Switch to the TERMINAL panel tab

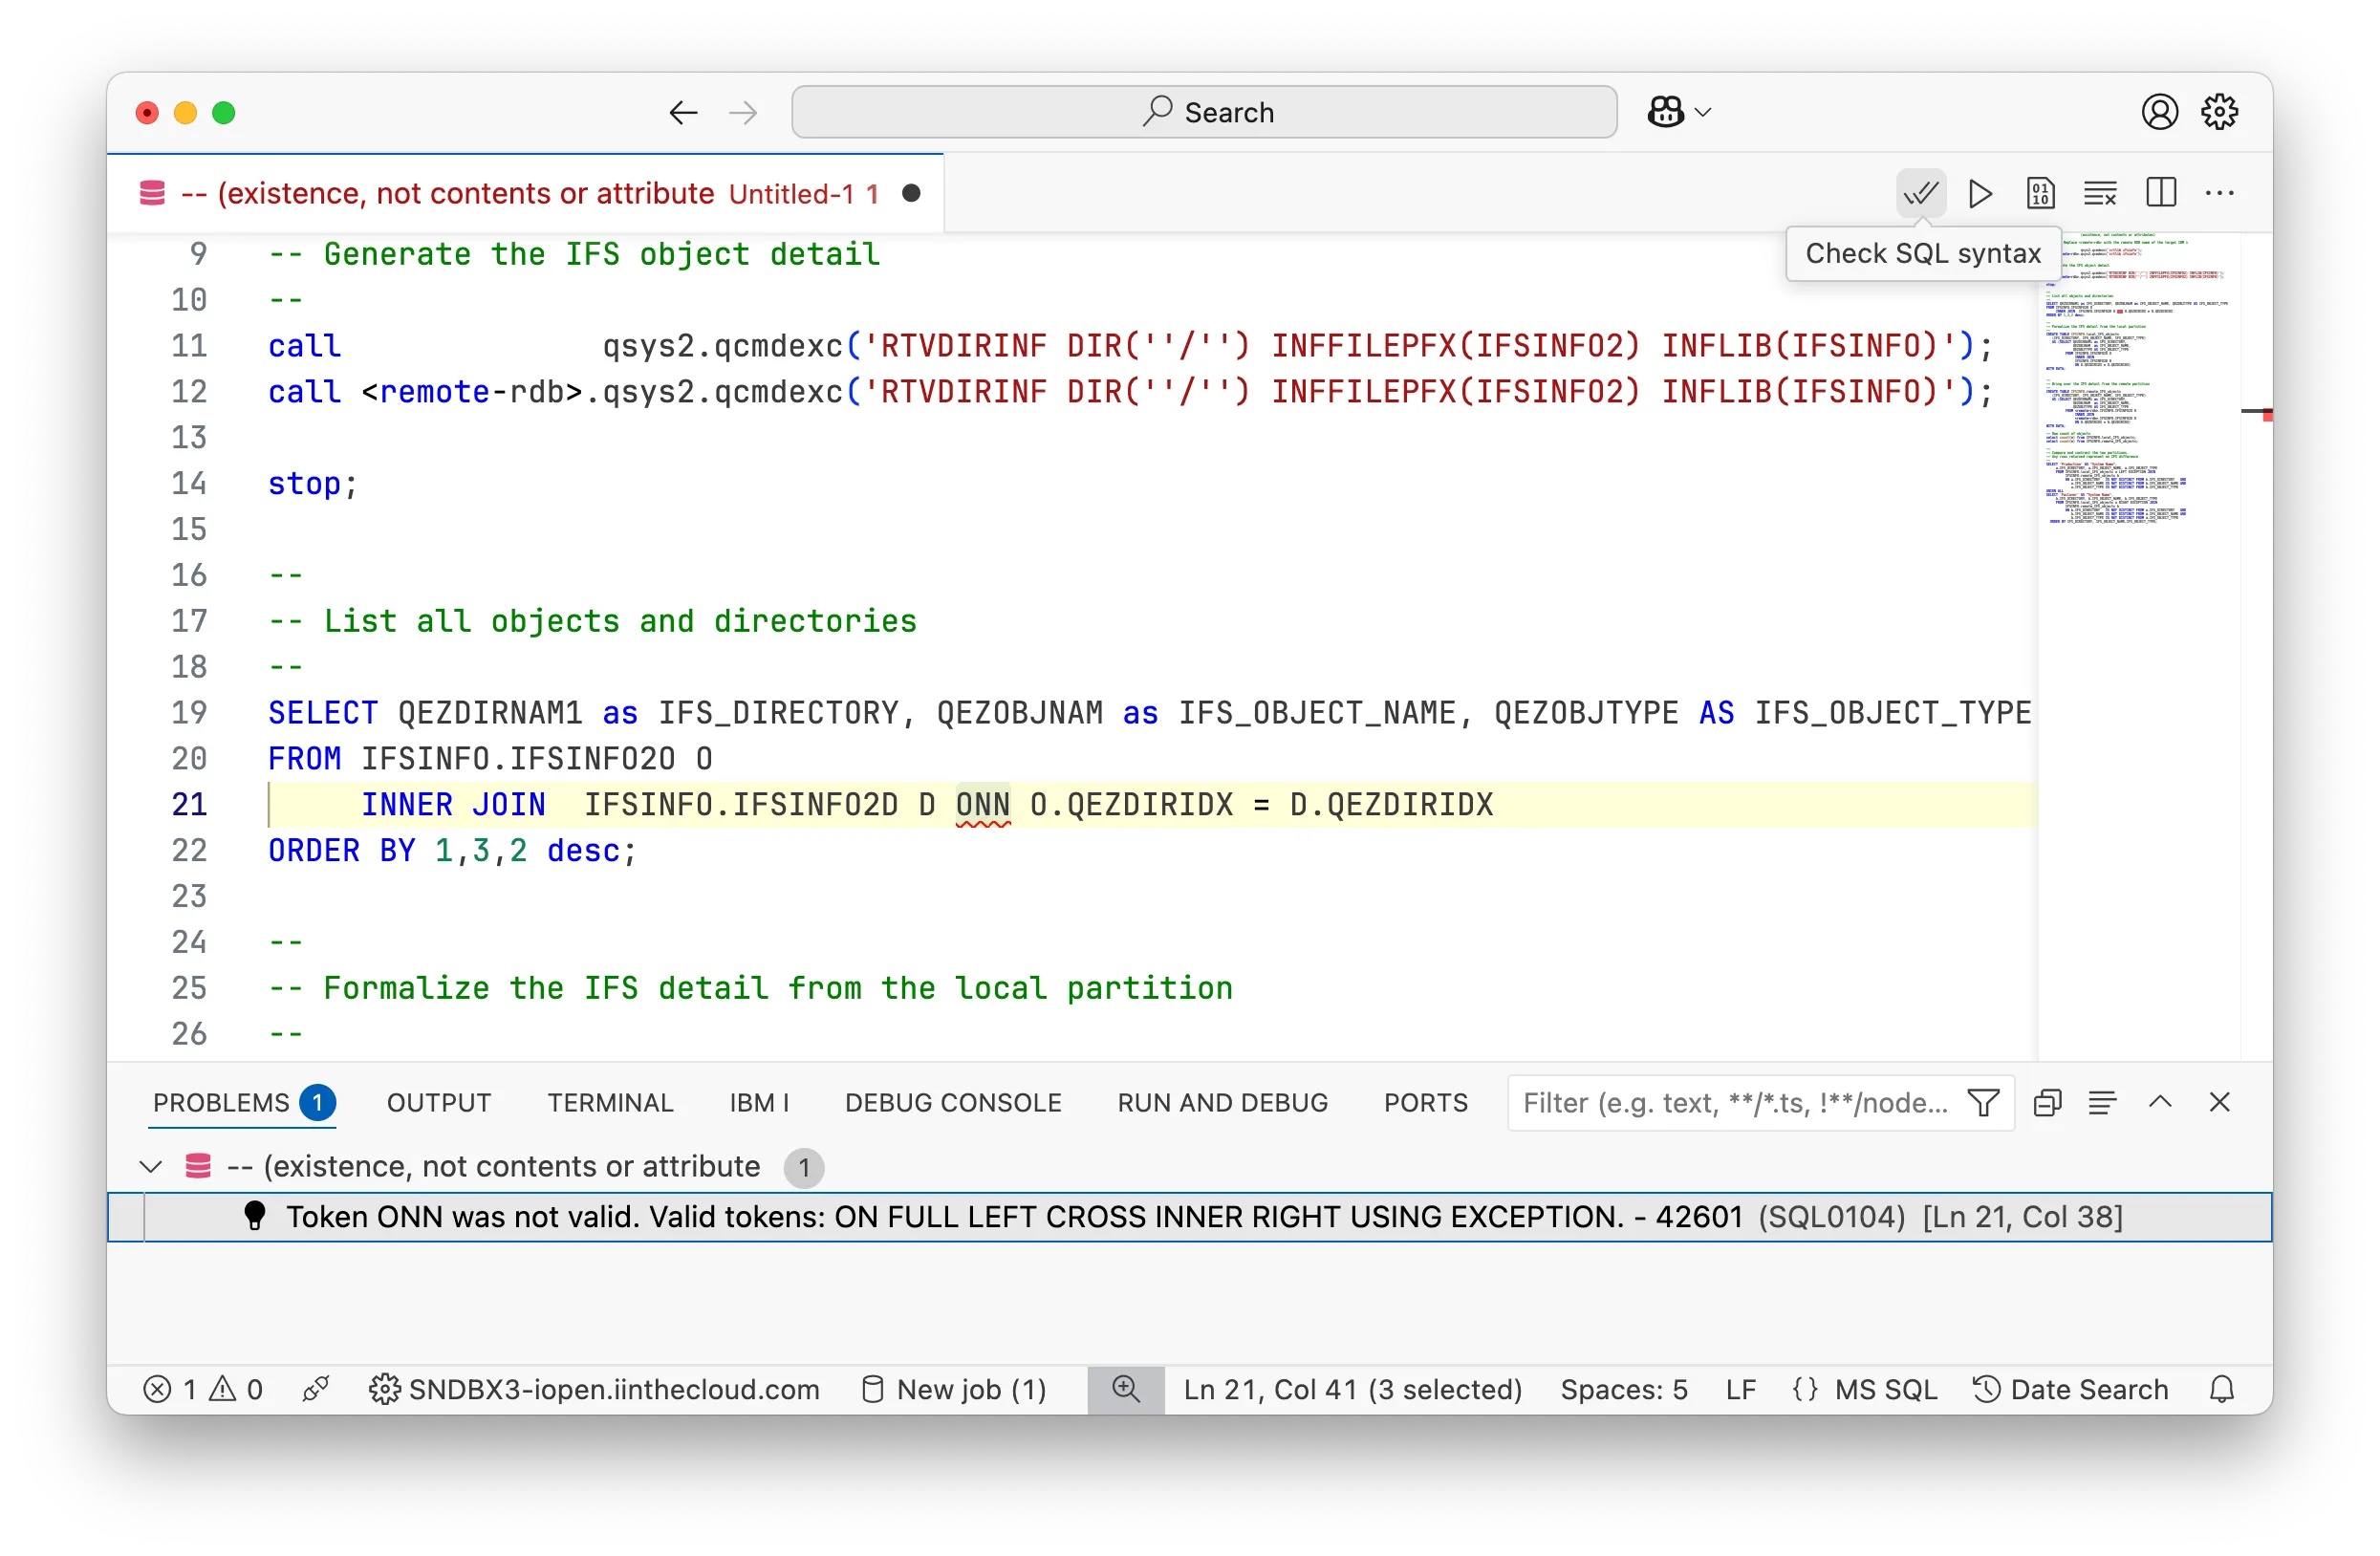coord(610,1102)
